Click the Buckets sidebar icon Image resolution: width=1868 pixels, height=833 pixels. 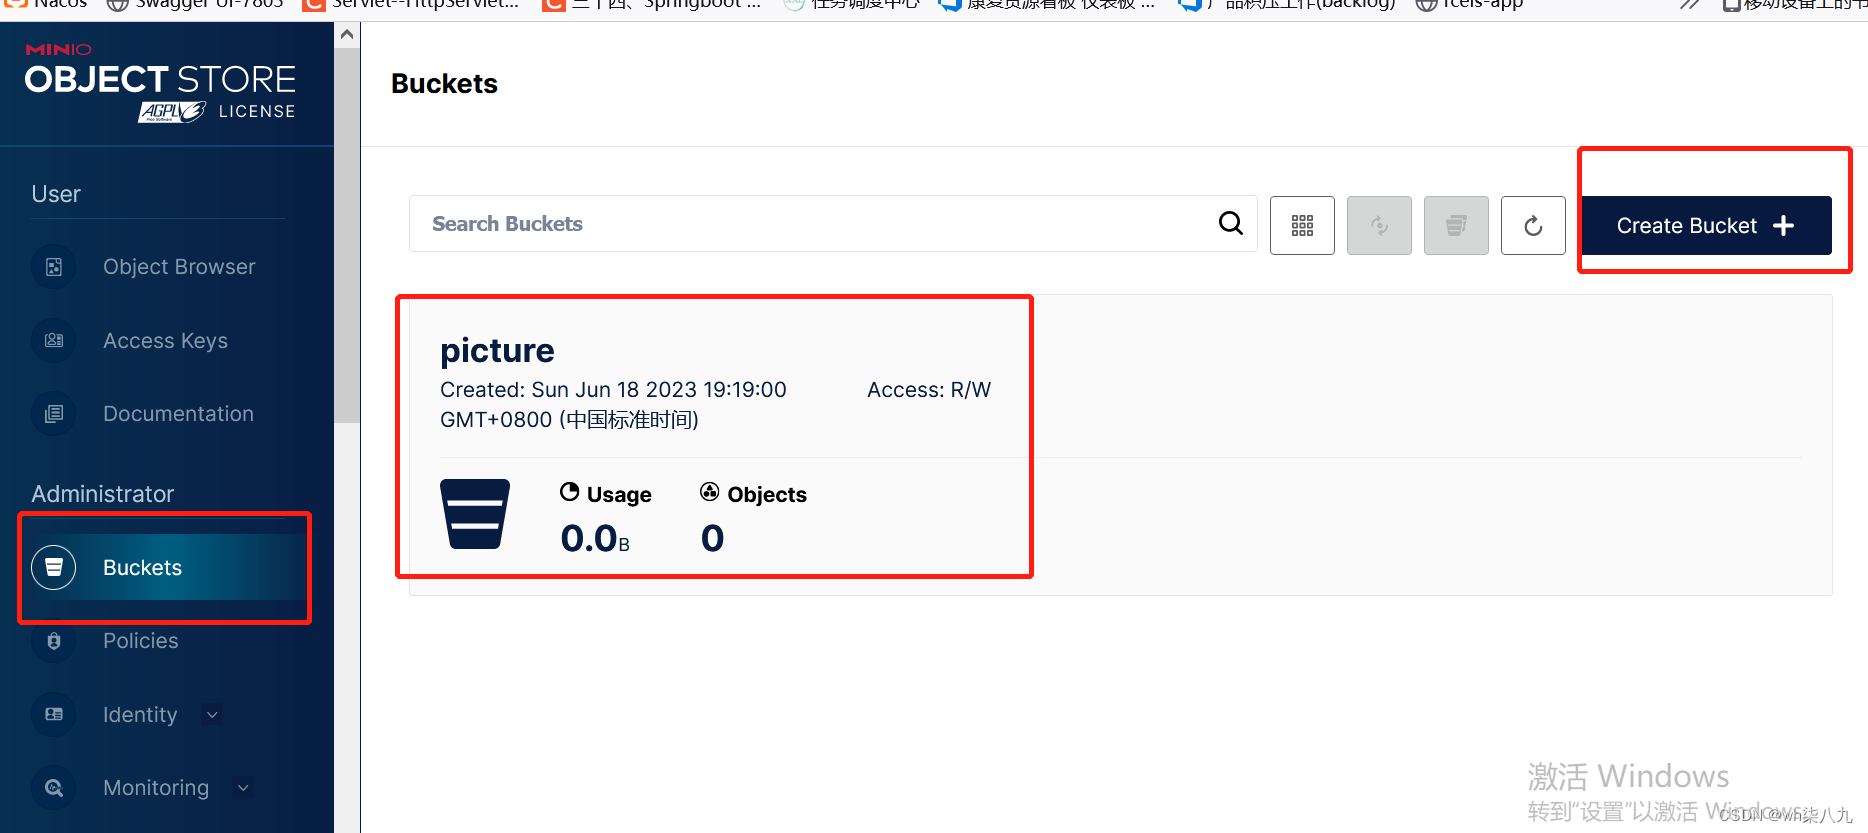pos(54,567)
